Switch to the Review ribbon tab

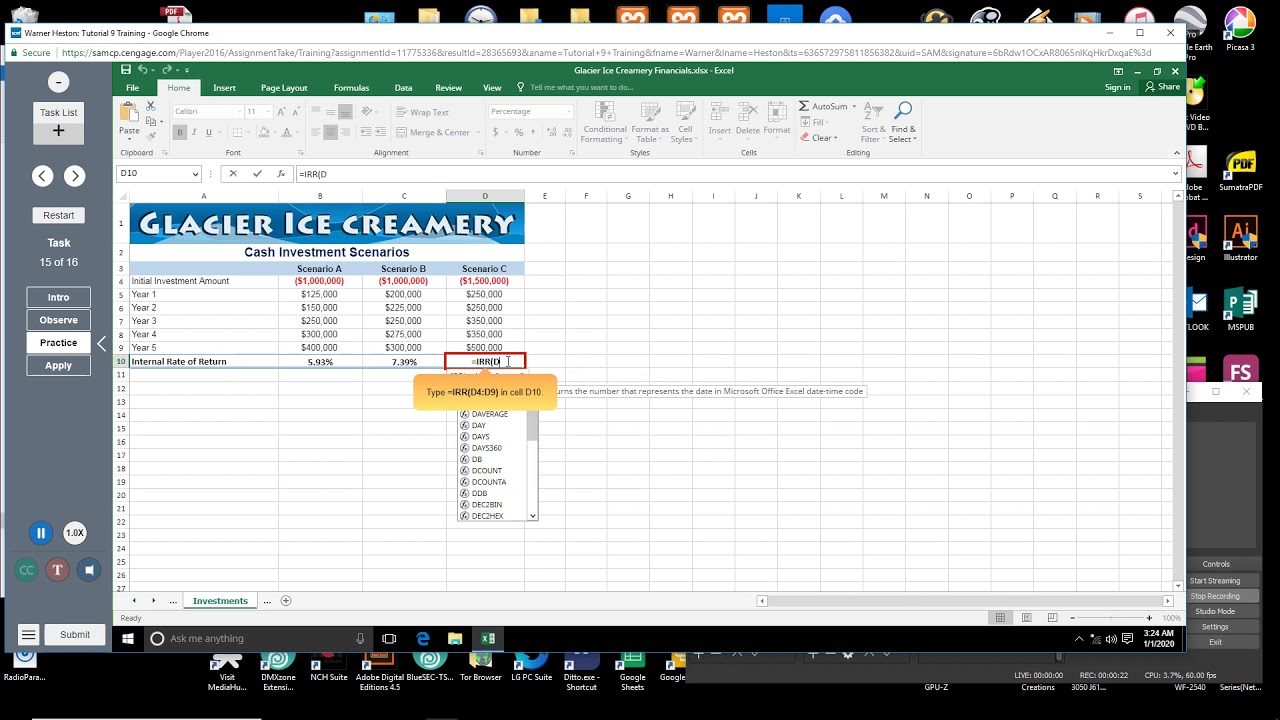pos(448,88)
